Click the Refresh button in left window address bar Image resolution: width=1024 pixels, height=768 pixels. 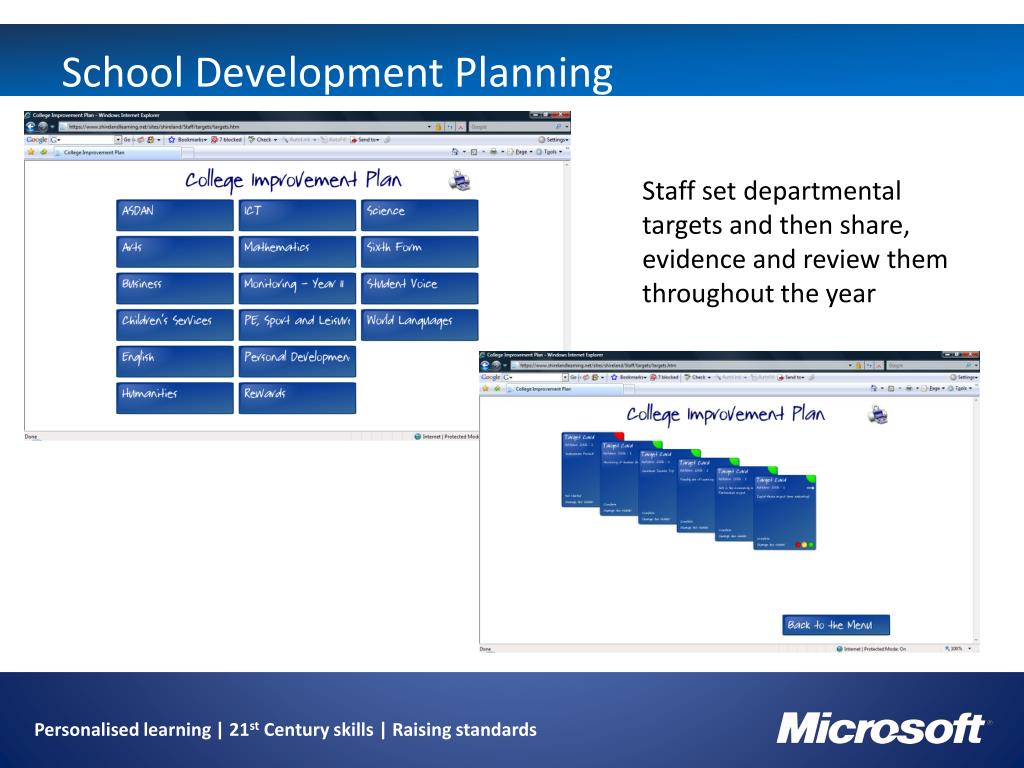point(450,127)
